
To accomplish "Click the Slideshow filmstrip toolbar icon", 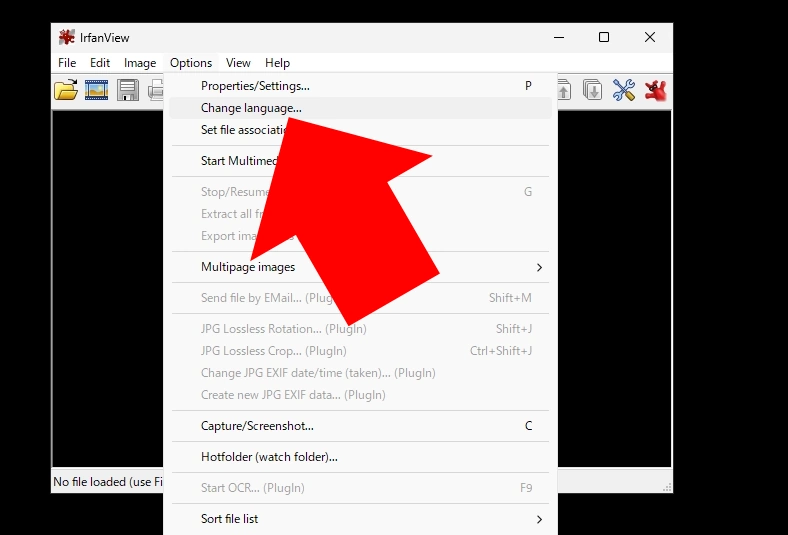I will pyautogui.click(x=96, y=90).
